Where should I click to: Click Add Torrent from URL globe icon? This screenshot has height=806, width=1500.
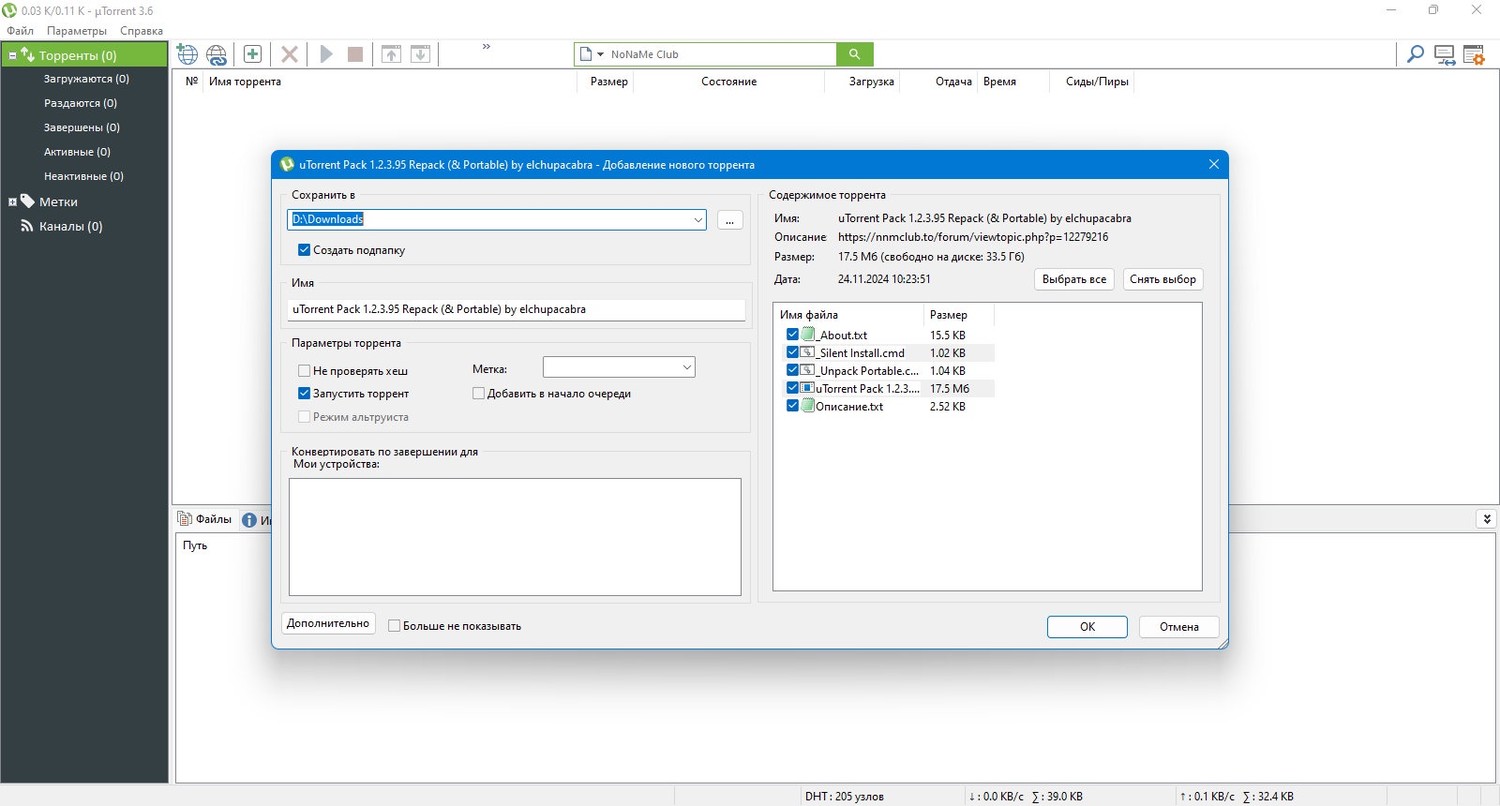click(x=216, y=54)
